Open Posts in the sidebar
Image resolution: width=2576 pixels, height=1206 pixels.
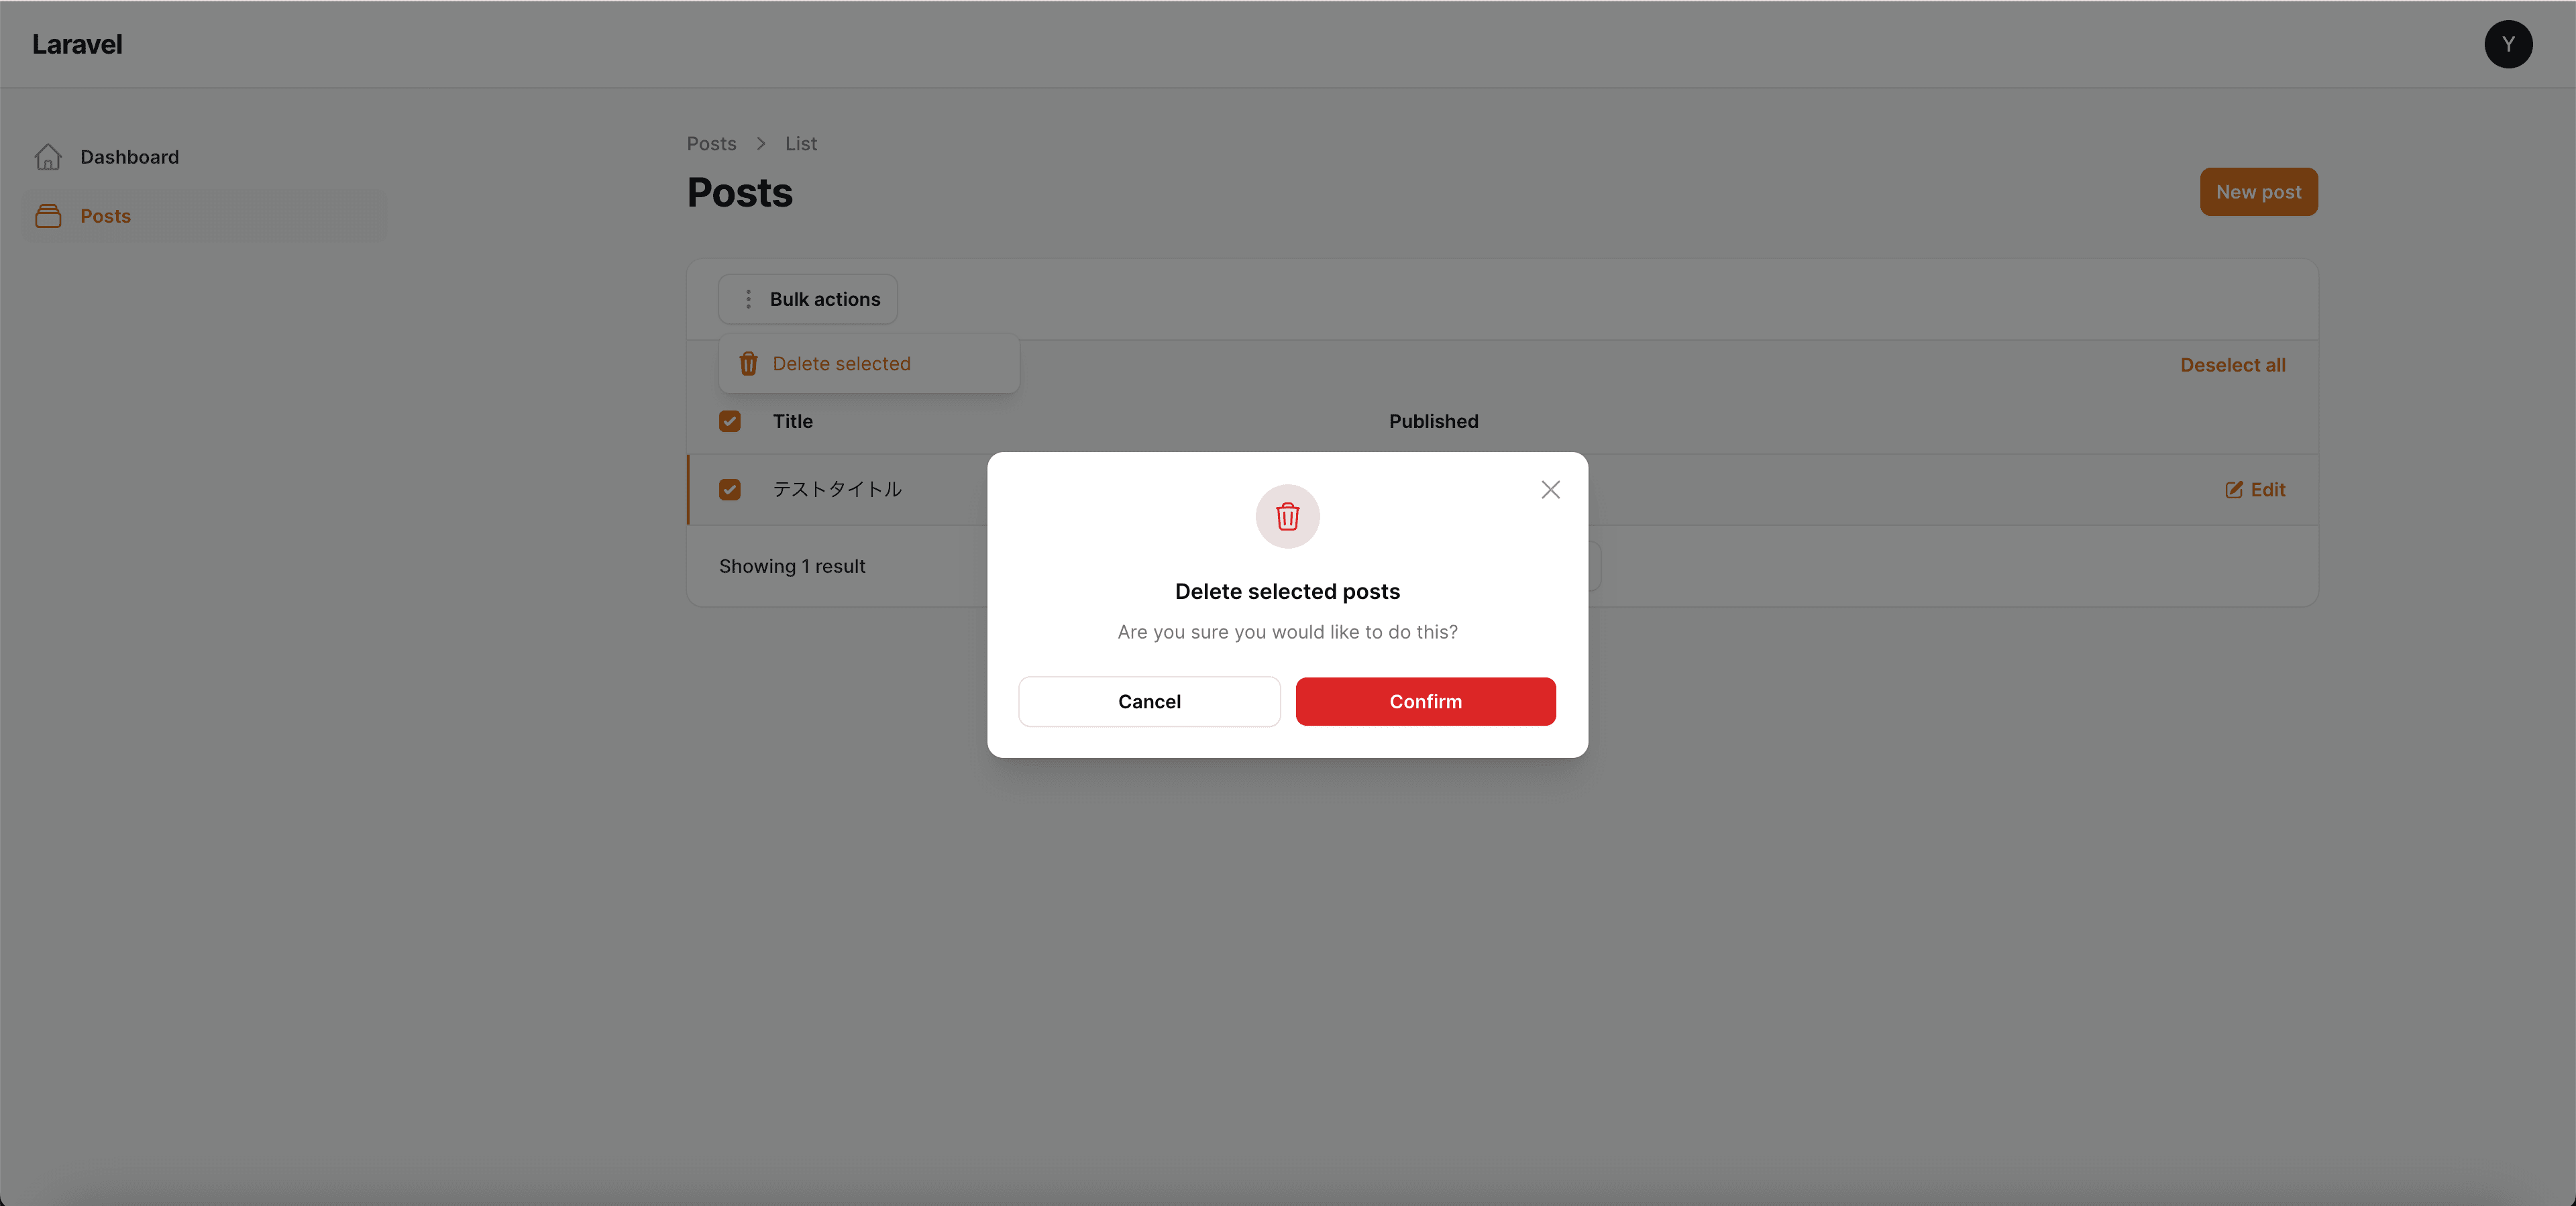205,216
